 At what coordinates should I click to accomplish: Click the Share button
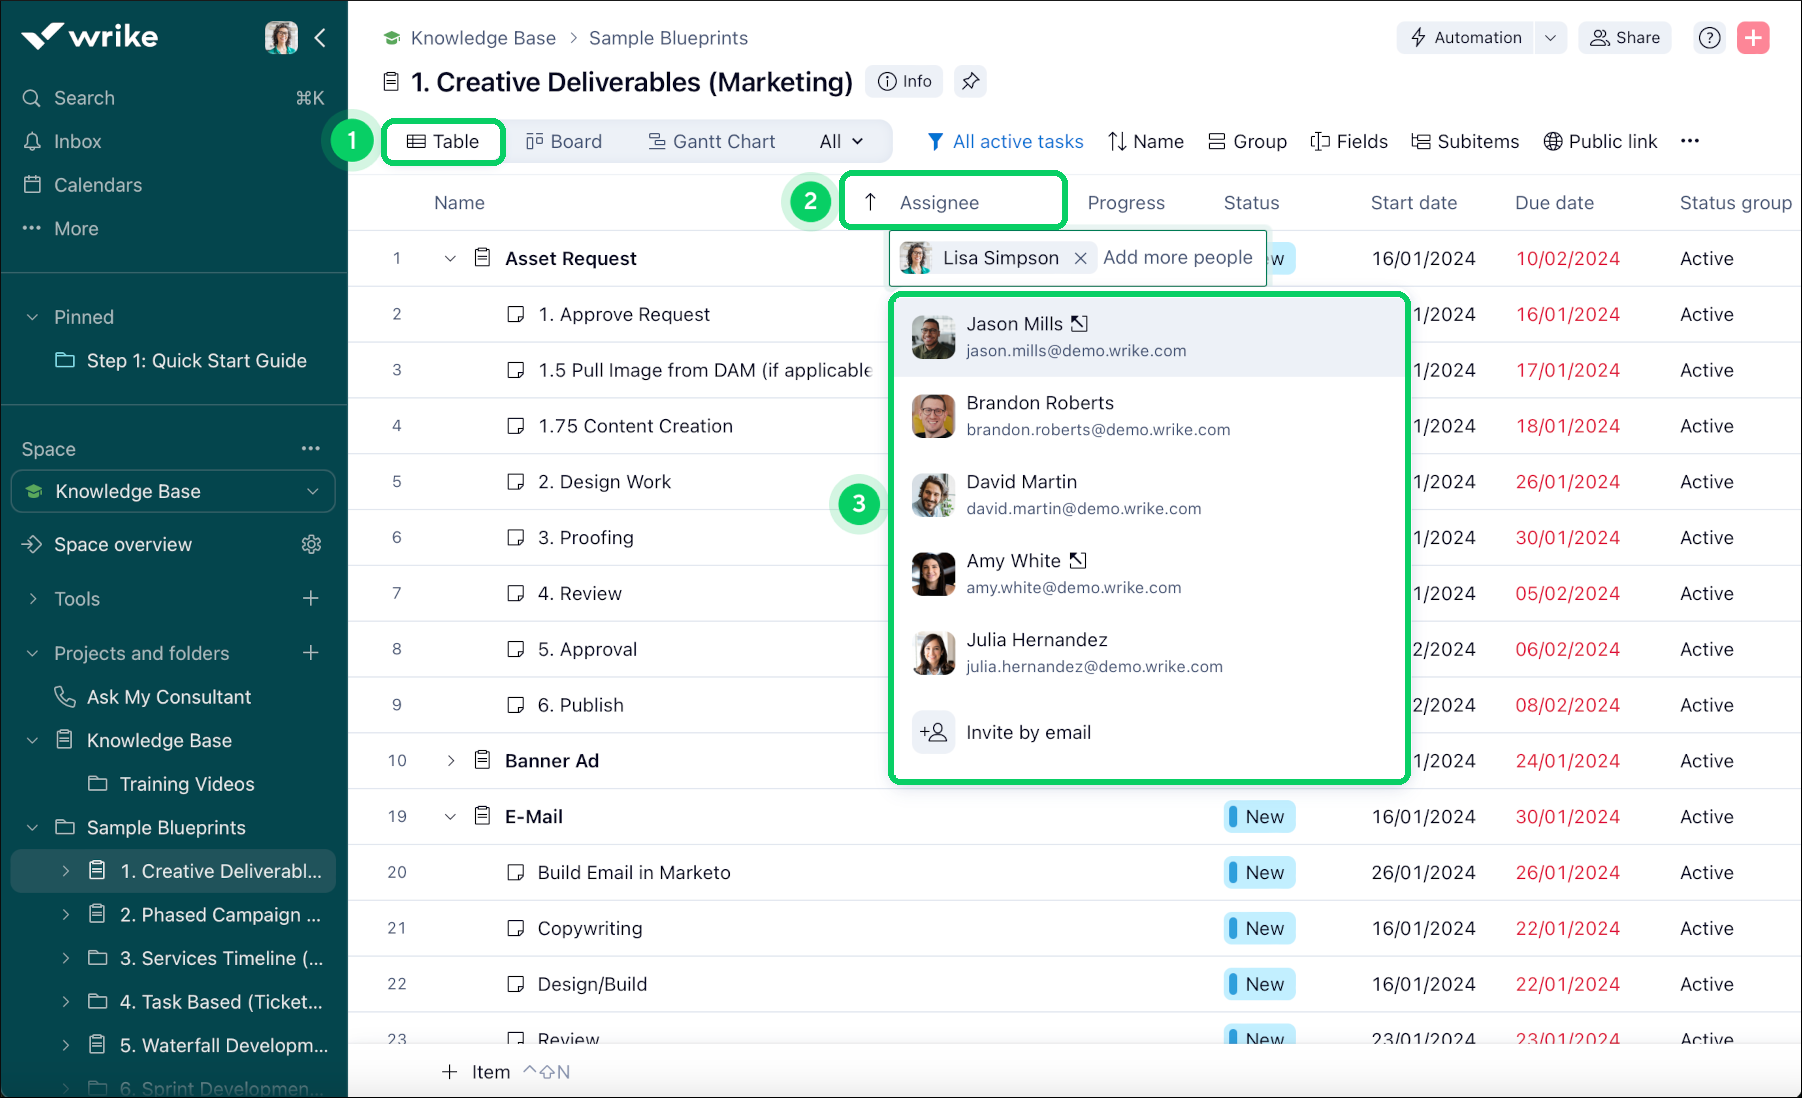(x=1625, y=38)
